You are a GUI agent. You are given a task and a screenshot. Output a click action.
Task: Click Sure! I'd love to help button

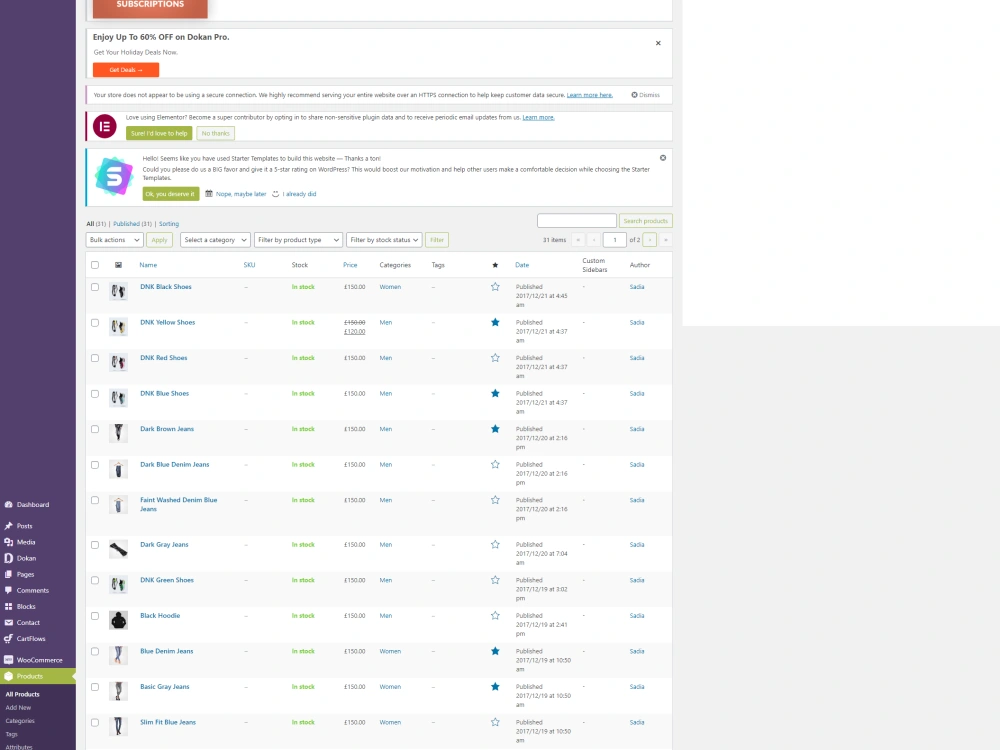159,133
